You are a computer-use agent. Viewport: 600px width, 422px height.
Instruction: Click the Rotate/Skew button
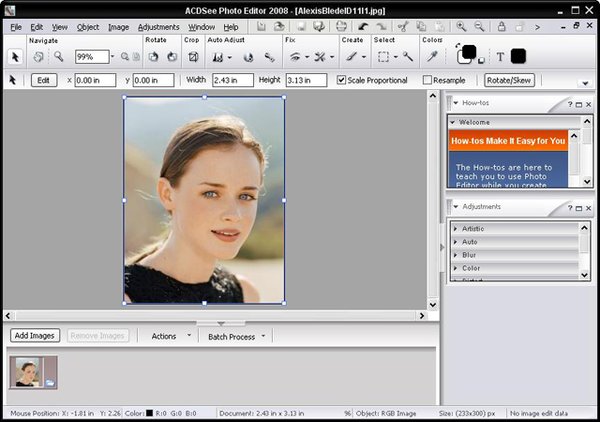click(x=508, y=80)
